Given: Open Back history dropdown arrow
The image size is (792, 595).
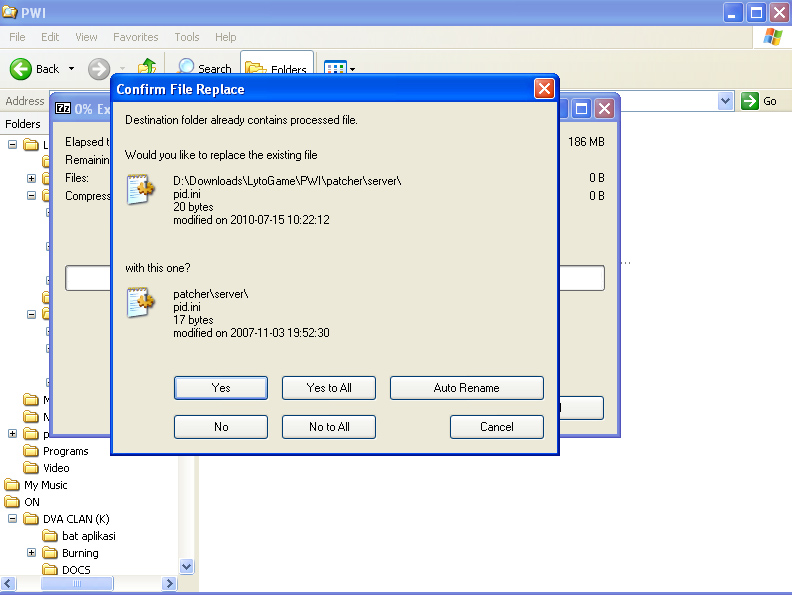Looking at the screenshot, I should tap(72, 69).
